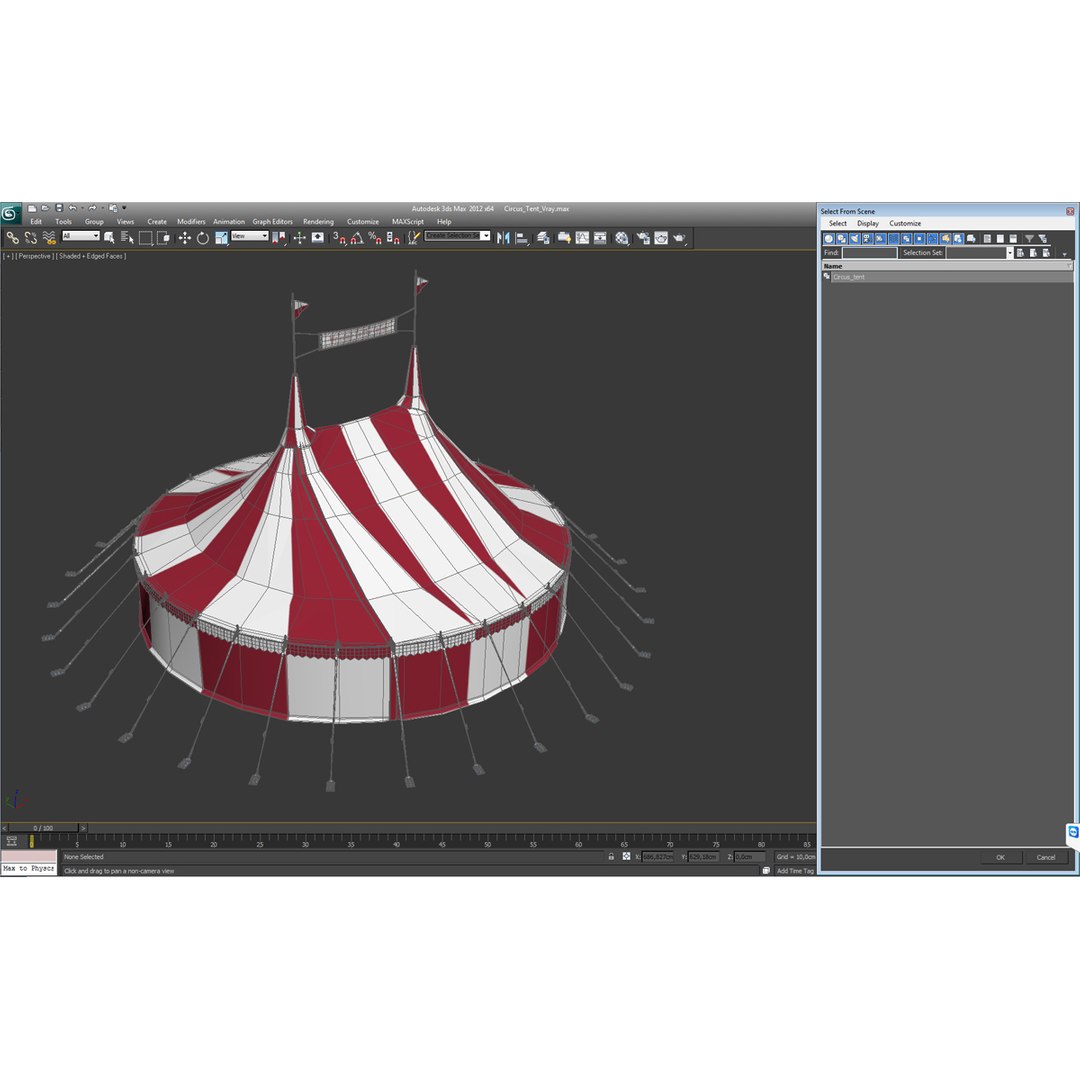Open the Edit menu
The image size is (1080, 1080).
click(36, 222)
